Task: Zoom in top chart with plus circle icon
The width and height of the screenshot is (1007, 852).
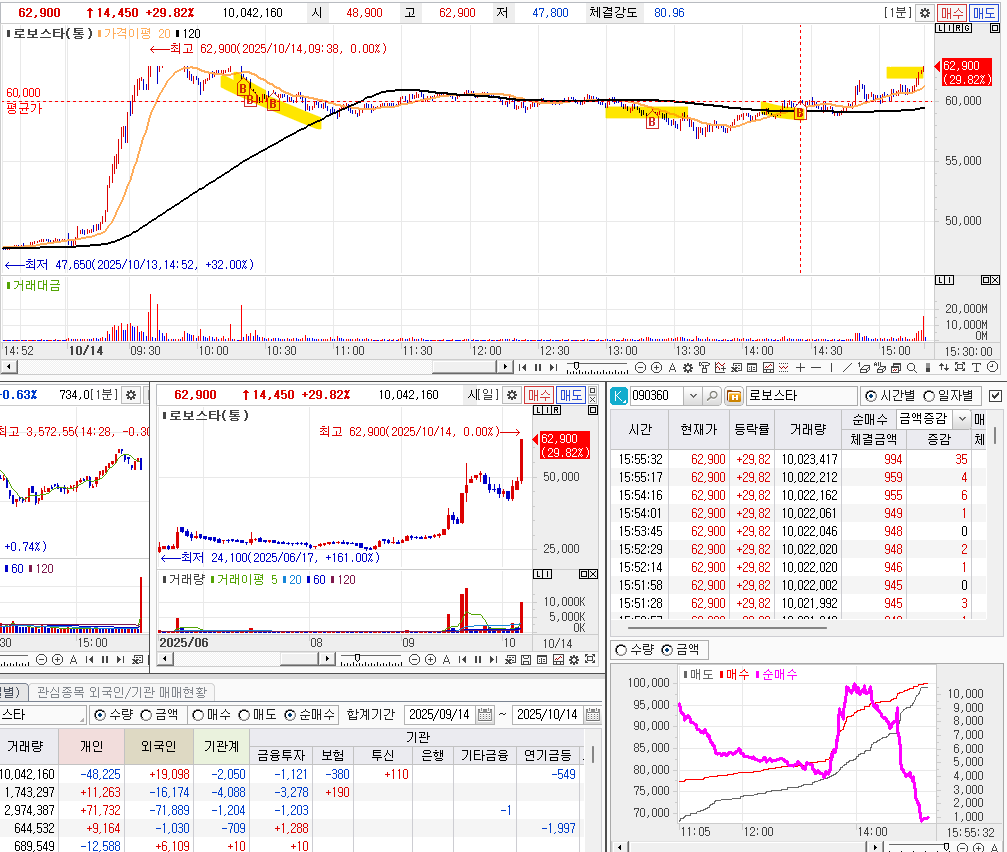Action: pyautogui.click(x=656, y=367)
